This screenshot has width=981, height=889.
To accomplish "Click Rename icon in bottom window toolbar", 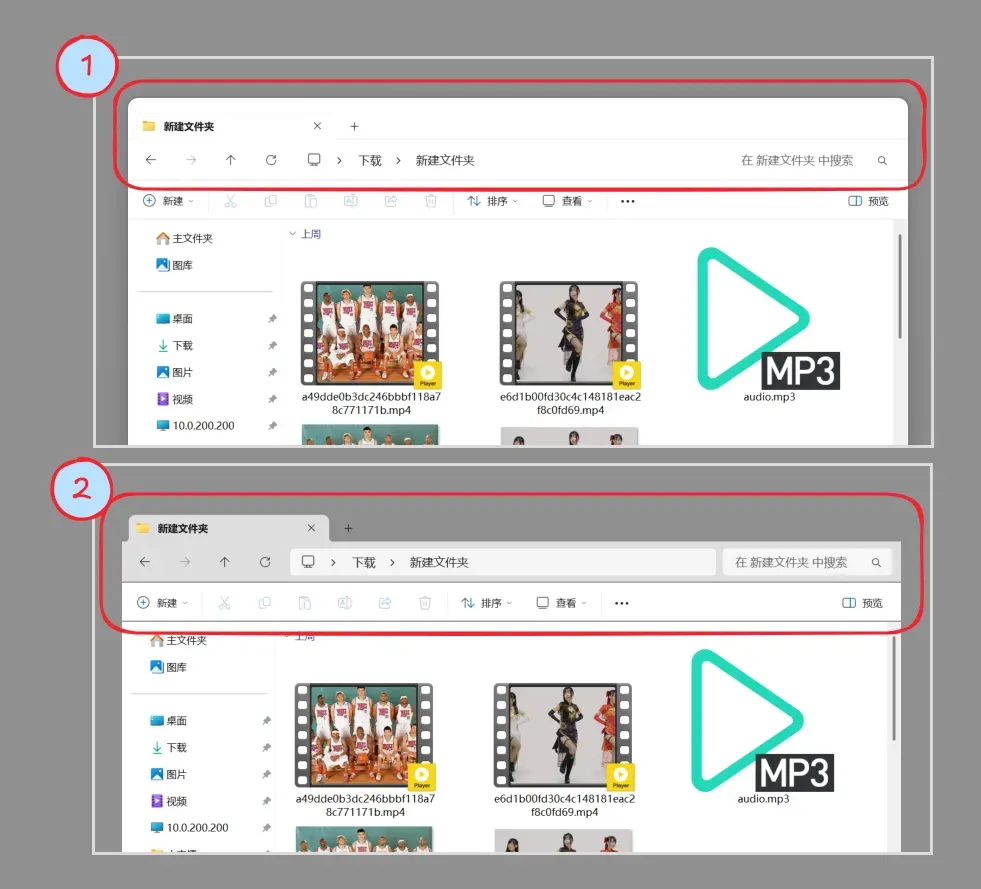I will point(345,603).
